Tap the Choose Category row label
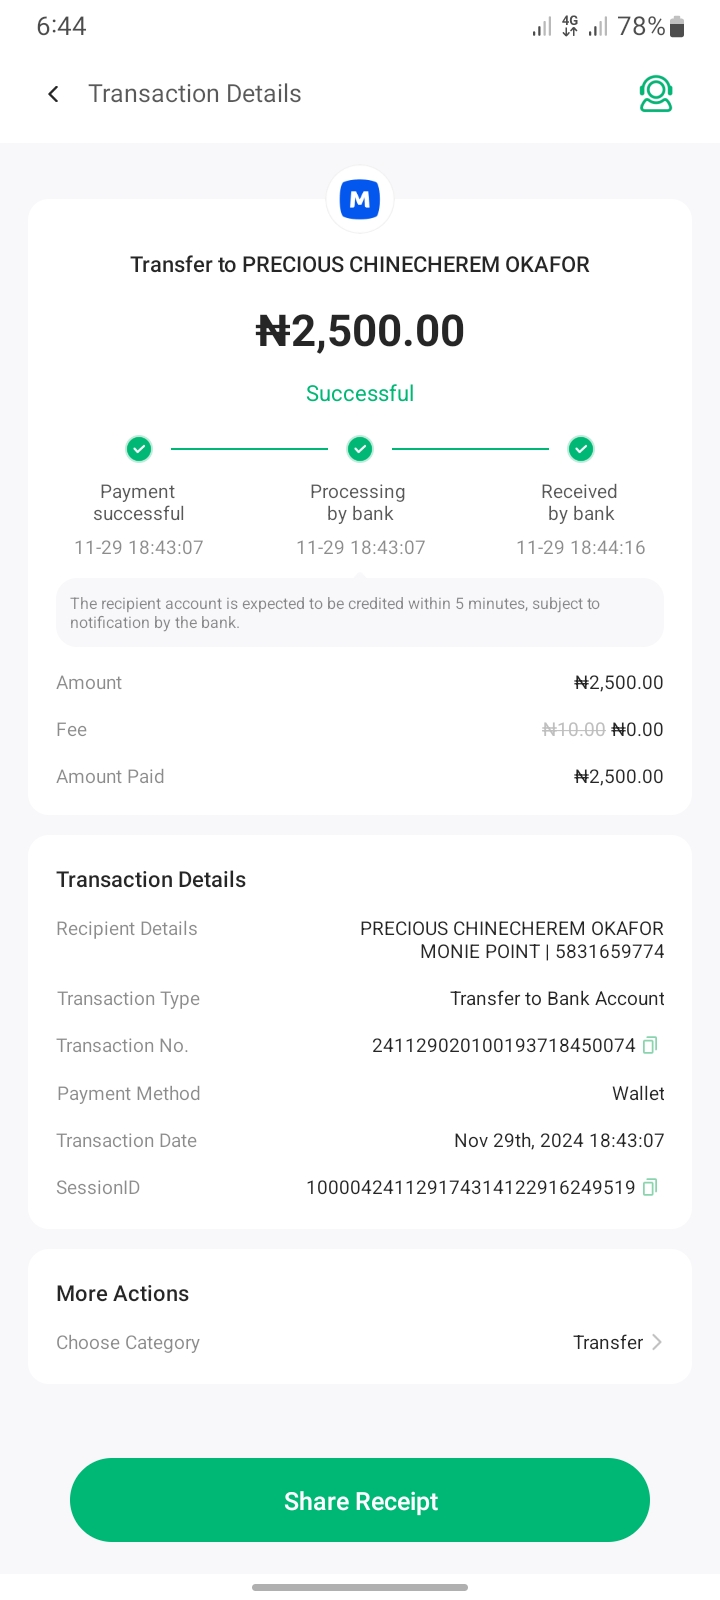720x1600 pixels. [x=128, y=1342]
